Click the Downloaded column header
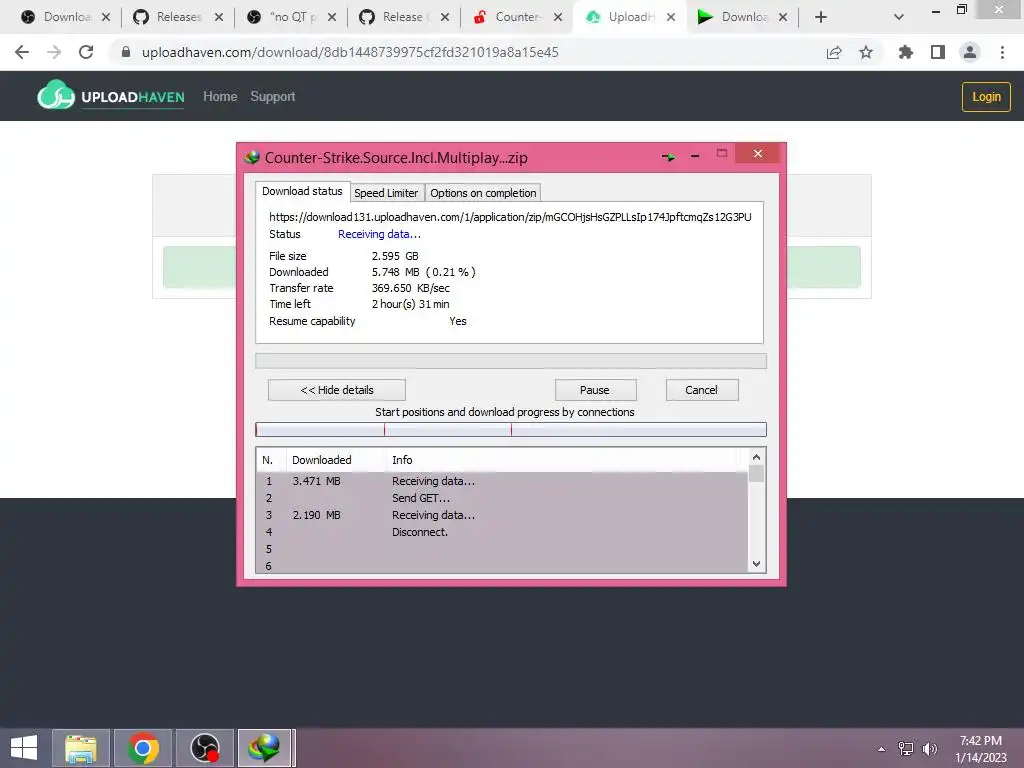This screenshot has width=1024, height=768. (x=336, y=460)
